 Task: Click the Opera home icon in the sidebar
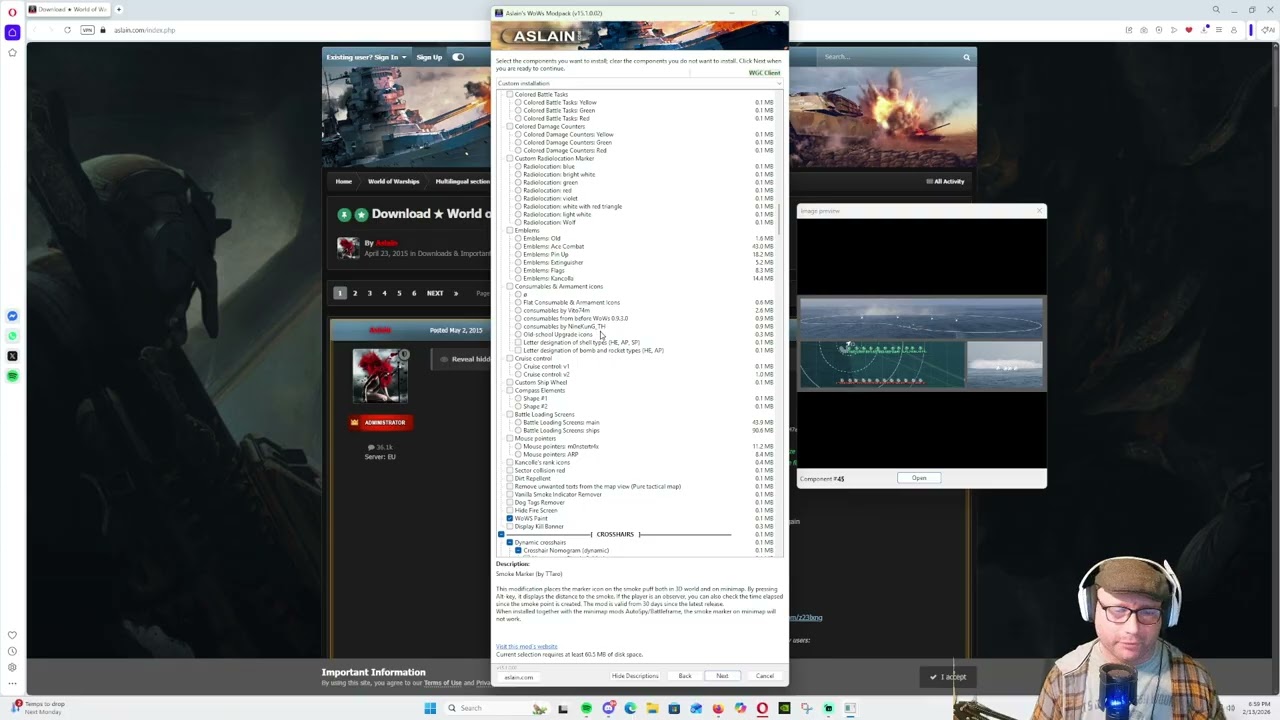(x=12, y=32)
